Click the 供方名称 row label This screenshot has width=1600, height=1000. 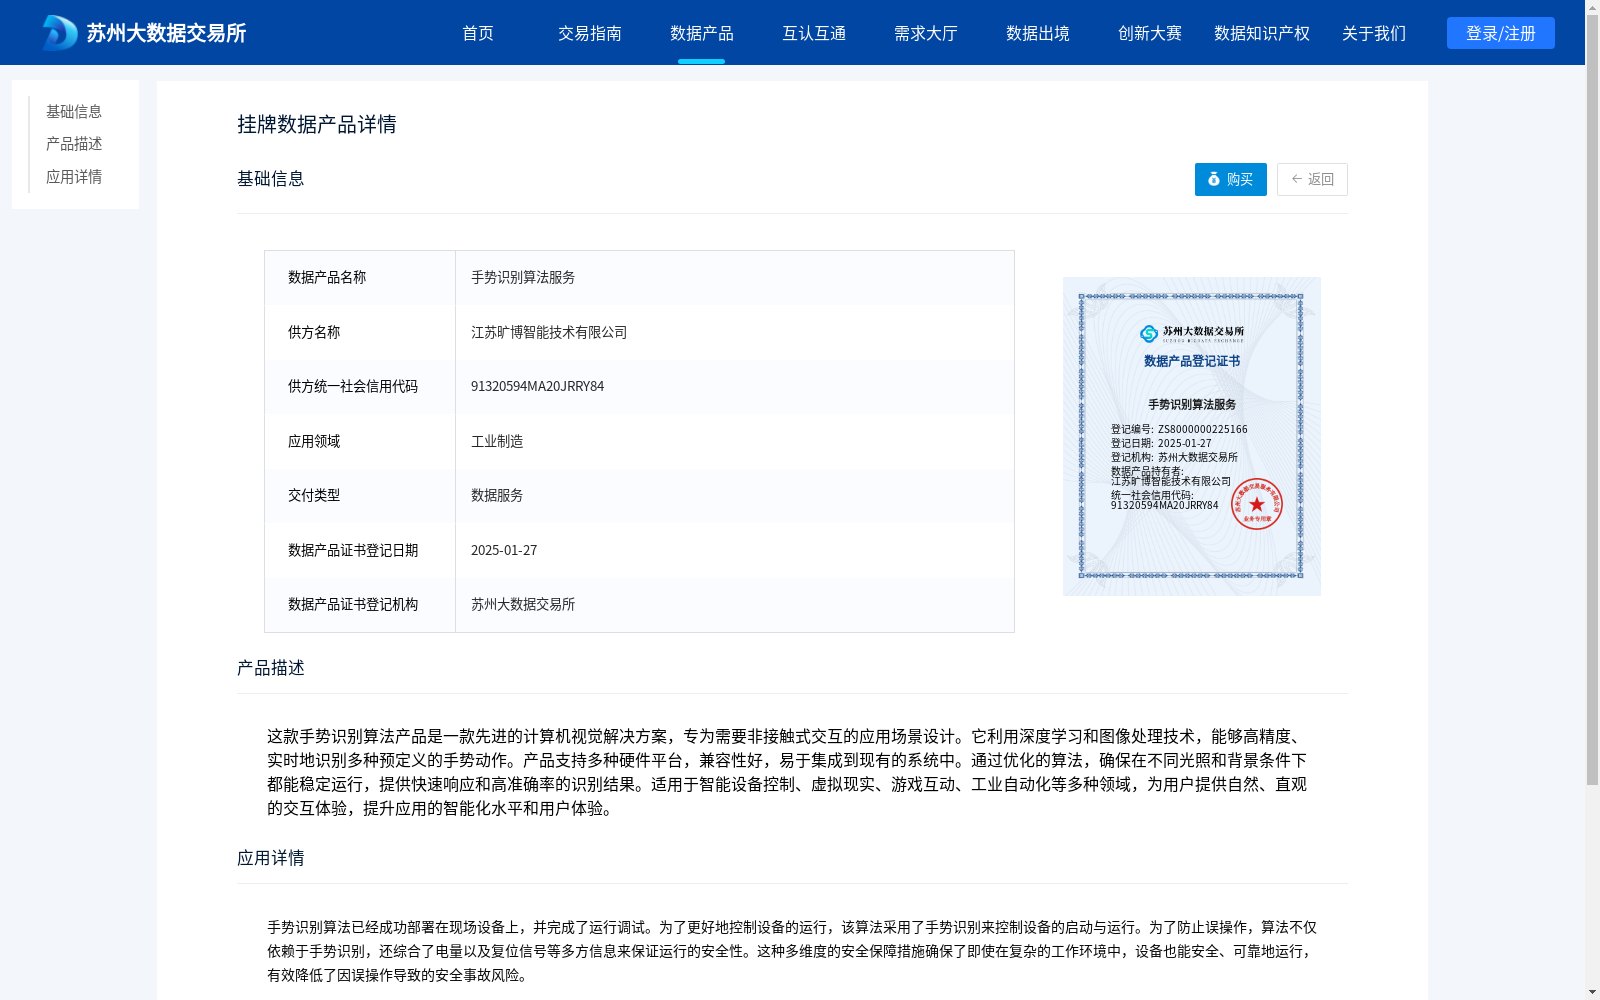click(x=314, y=332)
